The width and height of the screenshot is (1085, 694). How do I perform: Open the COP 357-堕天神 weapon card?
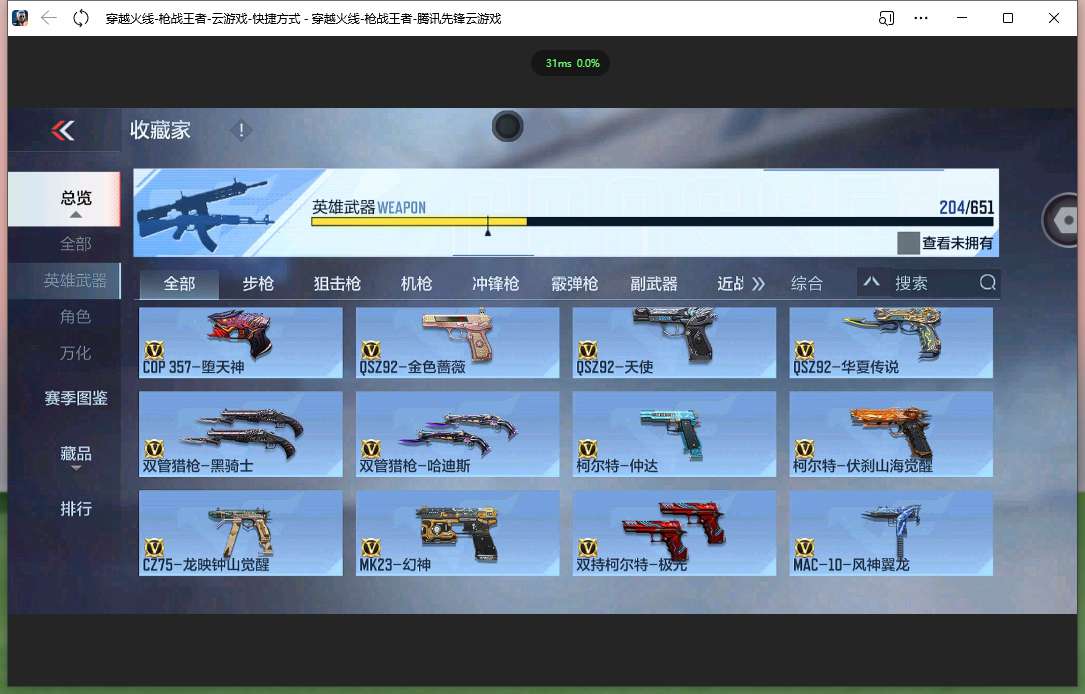pyautogui.click(x=240, y=343)
